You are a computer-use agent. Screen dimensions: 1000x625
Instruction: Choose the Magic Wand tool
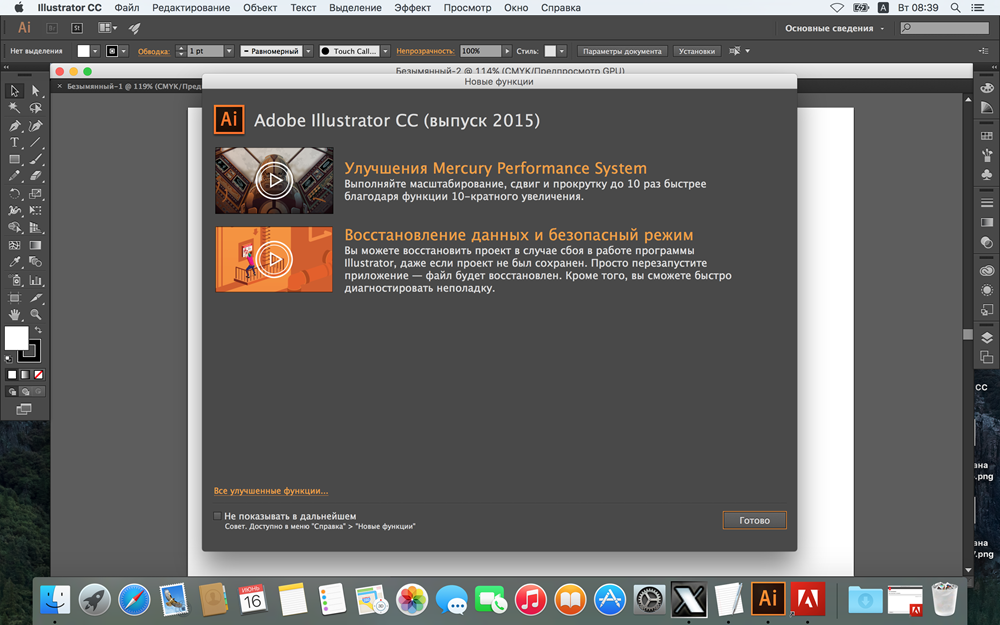[x=15, y=108]
